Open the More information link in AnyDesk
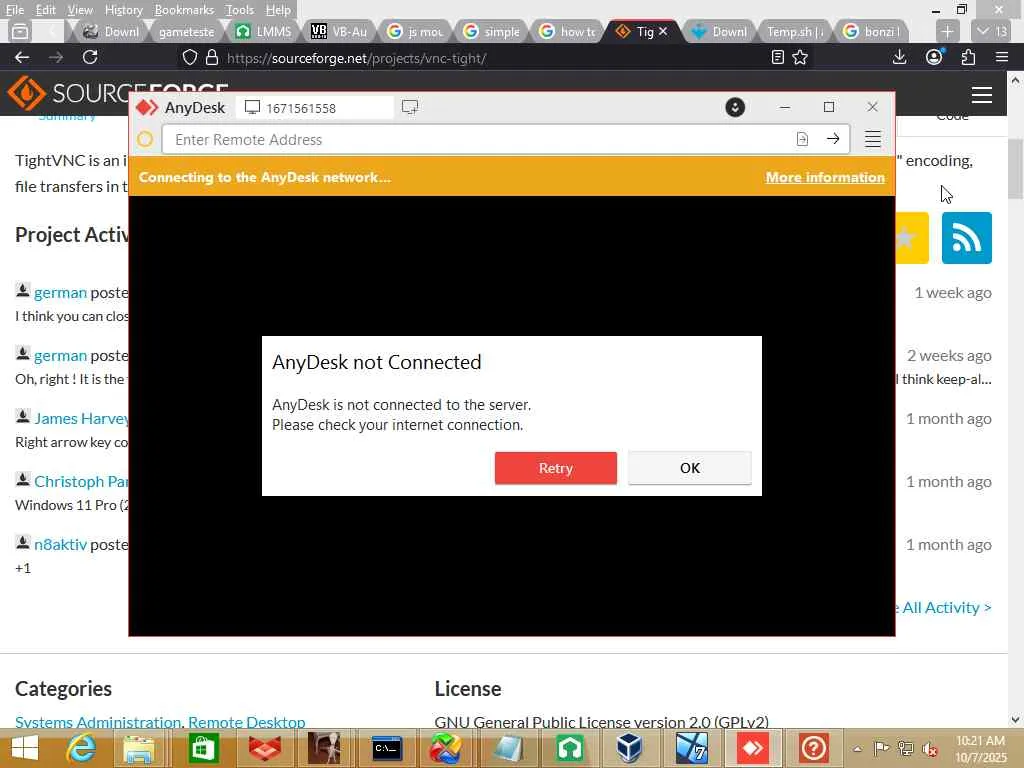Viewport: 1024px width, 768px height. tap(825, 177)
